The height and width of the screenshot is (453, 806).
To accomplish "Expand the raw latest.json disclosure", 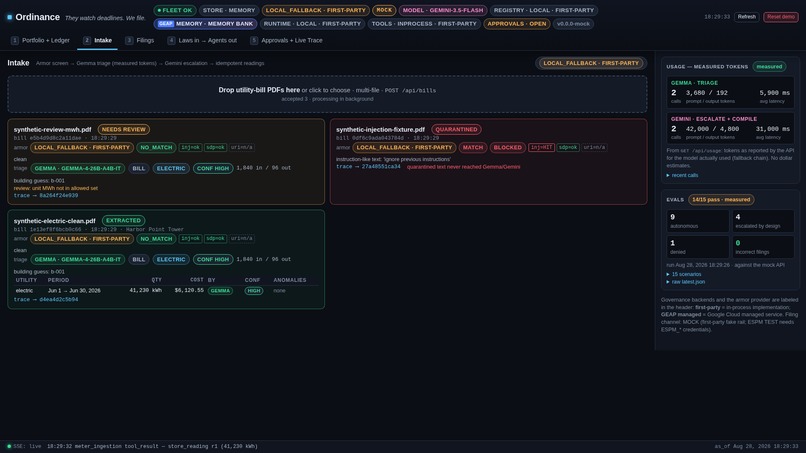I will click(686, 282).
